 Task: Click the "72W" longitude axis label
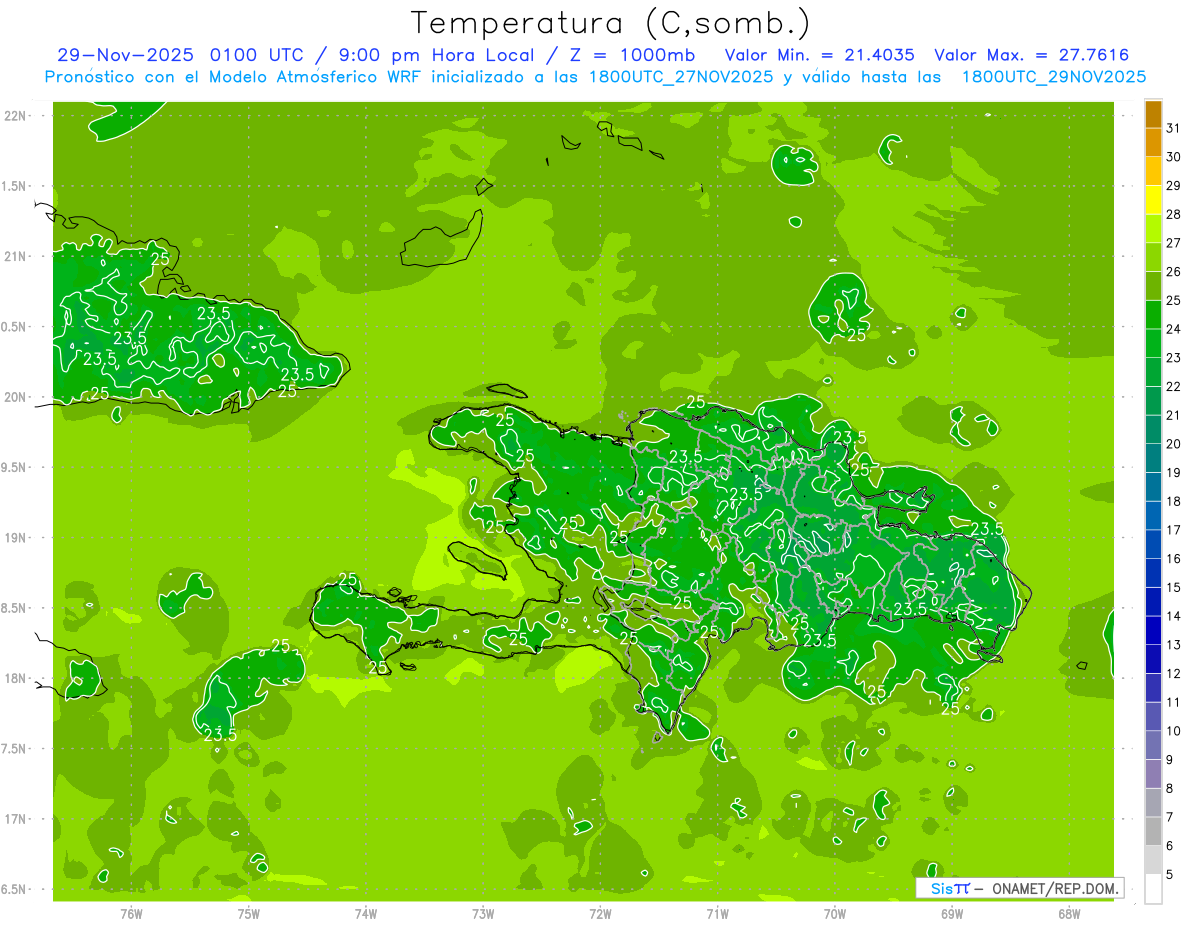click(x=600, y=914)
